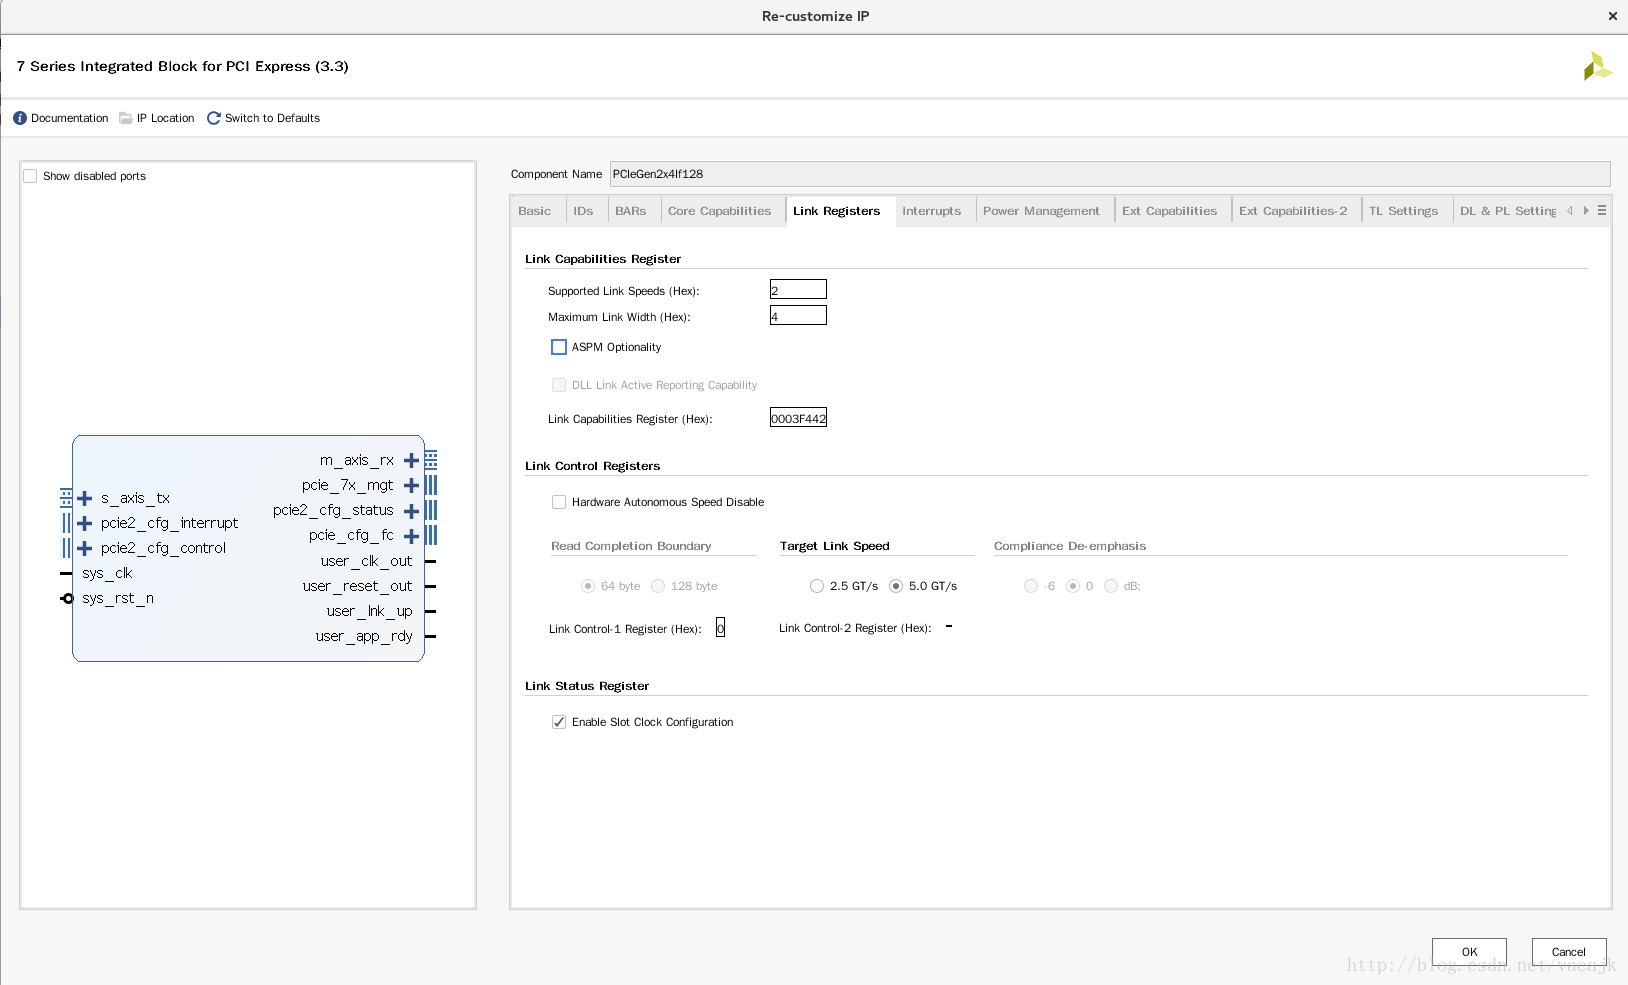Viewport: 1628px width, 985px height.
Task: Switch to the BARs tab
Action: coord(631,211)
